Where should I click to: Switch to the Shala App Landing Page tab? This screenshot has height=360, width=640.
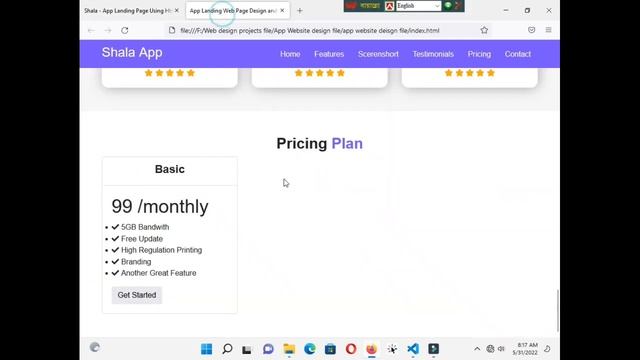[127, 11]
